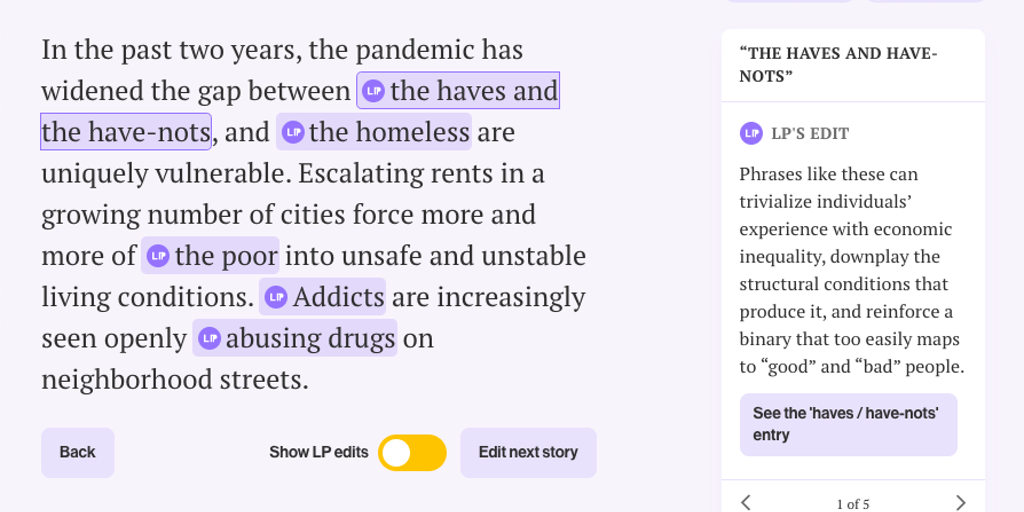The height and width of the screenshot is (512, 1024).
Task: Select the highlighted phrase "the homeless"
Action: (x=388, y=132)
